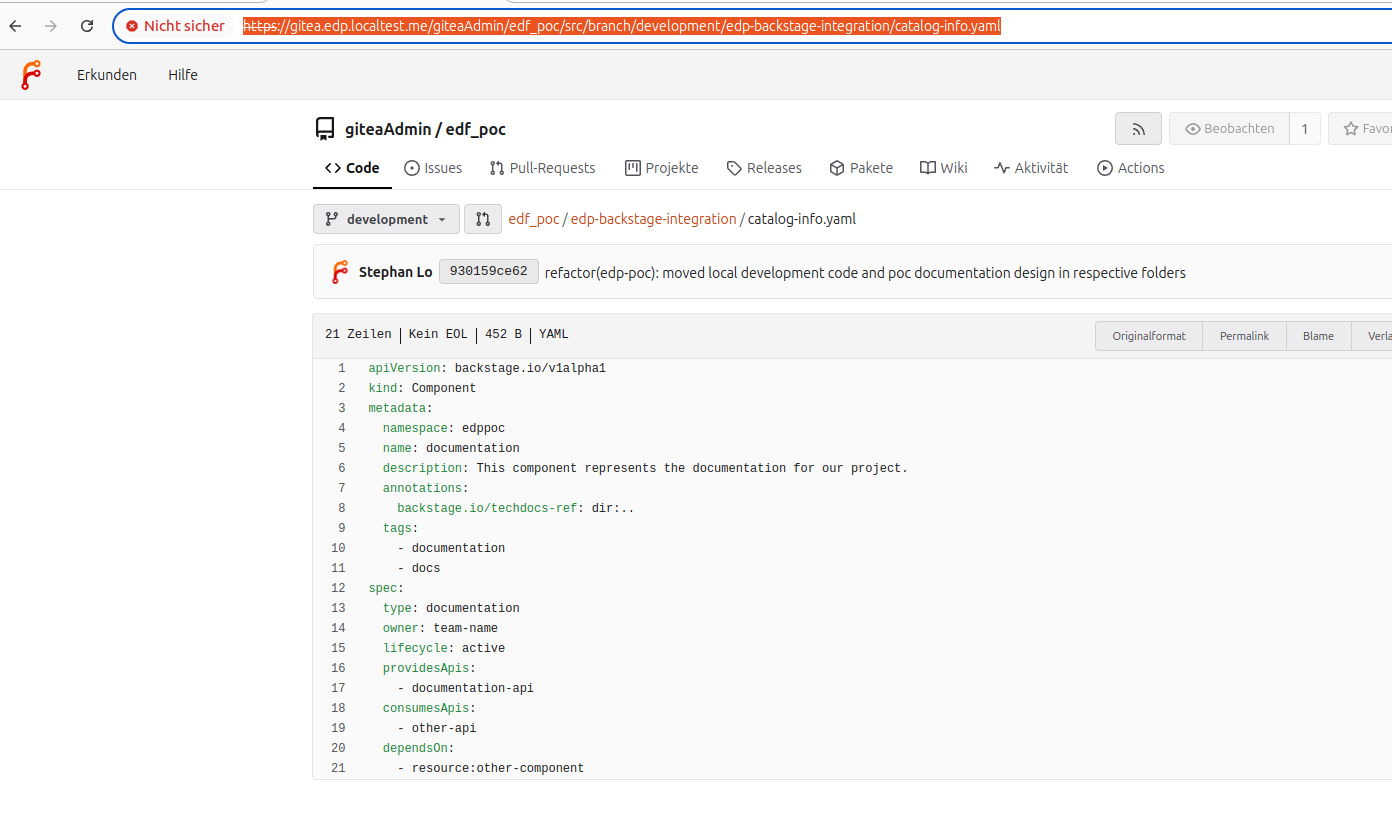Image resolution: width=1392 pixels, height=816 pixels.
Task: Open the Pakete tab
Action: [861, 168]
